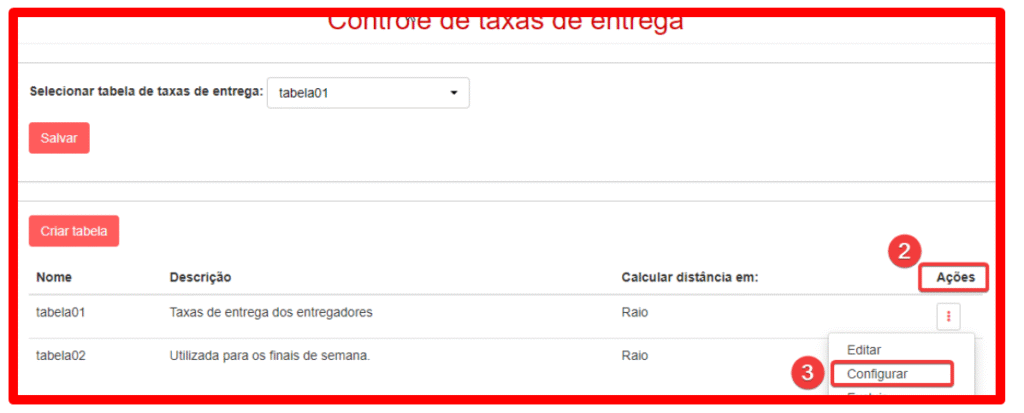Click the Raio value in tabela01 row
Screen dimensions: 1024x413
tap(634, 313)
